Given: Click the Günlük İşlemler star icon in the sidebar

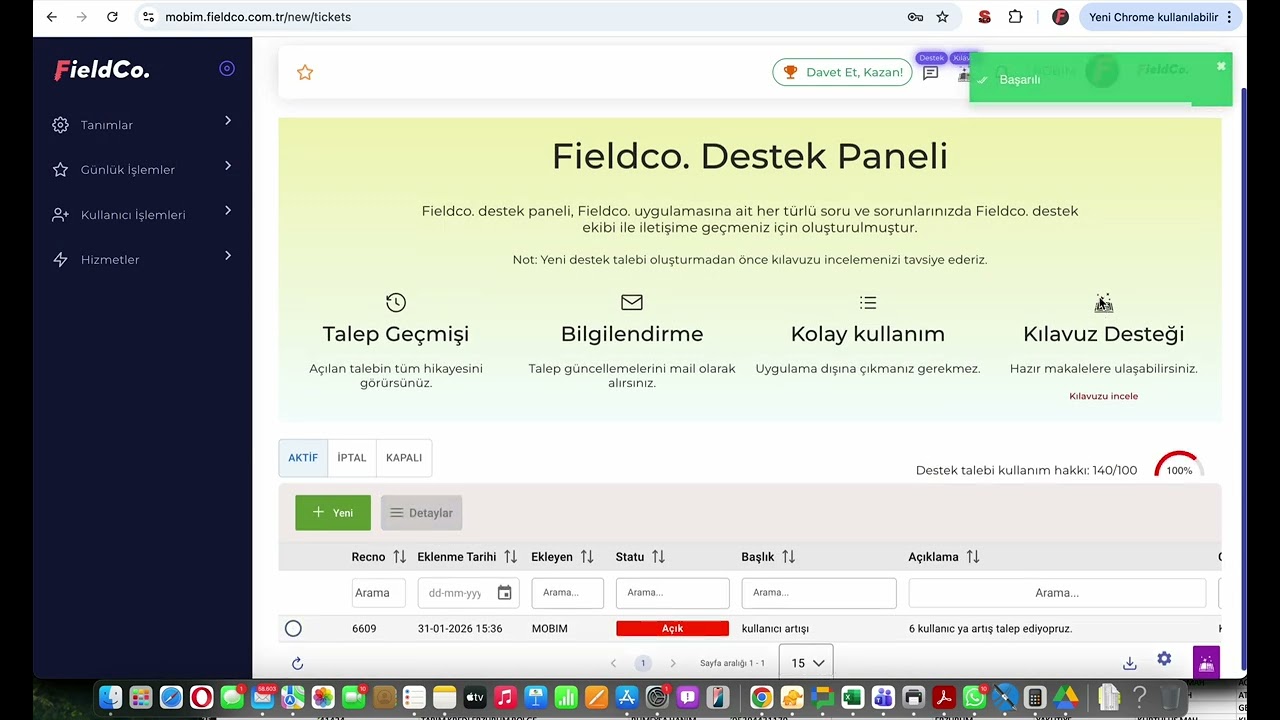Looking at the screenshot, I should coord(60,170).
